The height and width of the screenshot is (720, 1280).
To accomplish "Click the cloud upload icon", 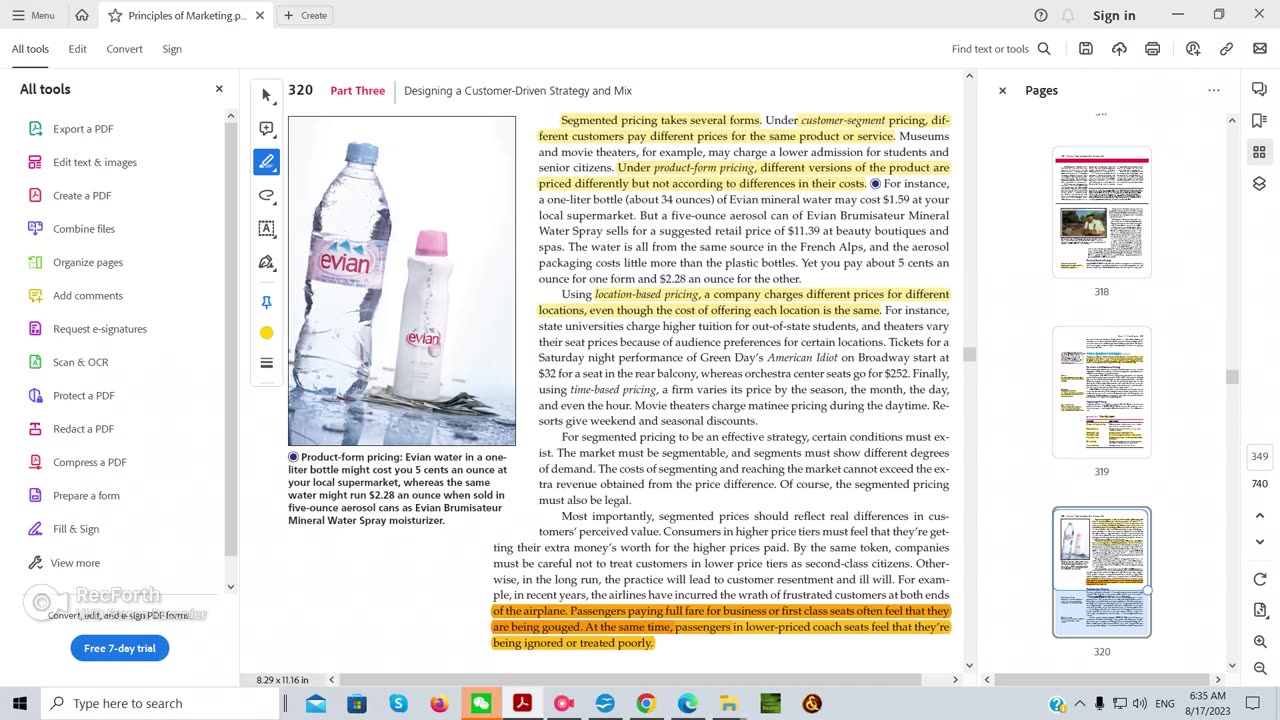I will (1119, 49).
